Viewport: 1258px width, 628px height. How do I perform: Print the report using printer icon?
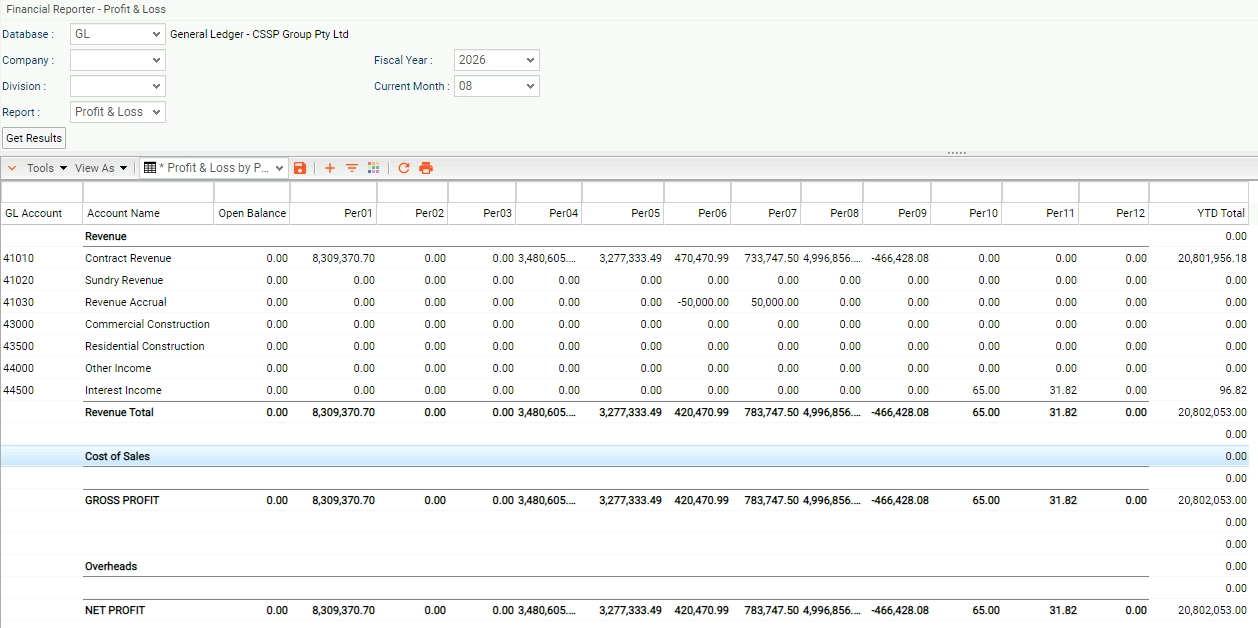426,168
